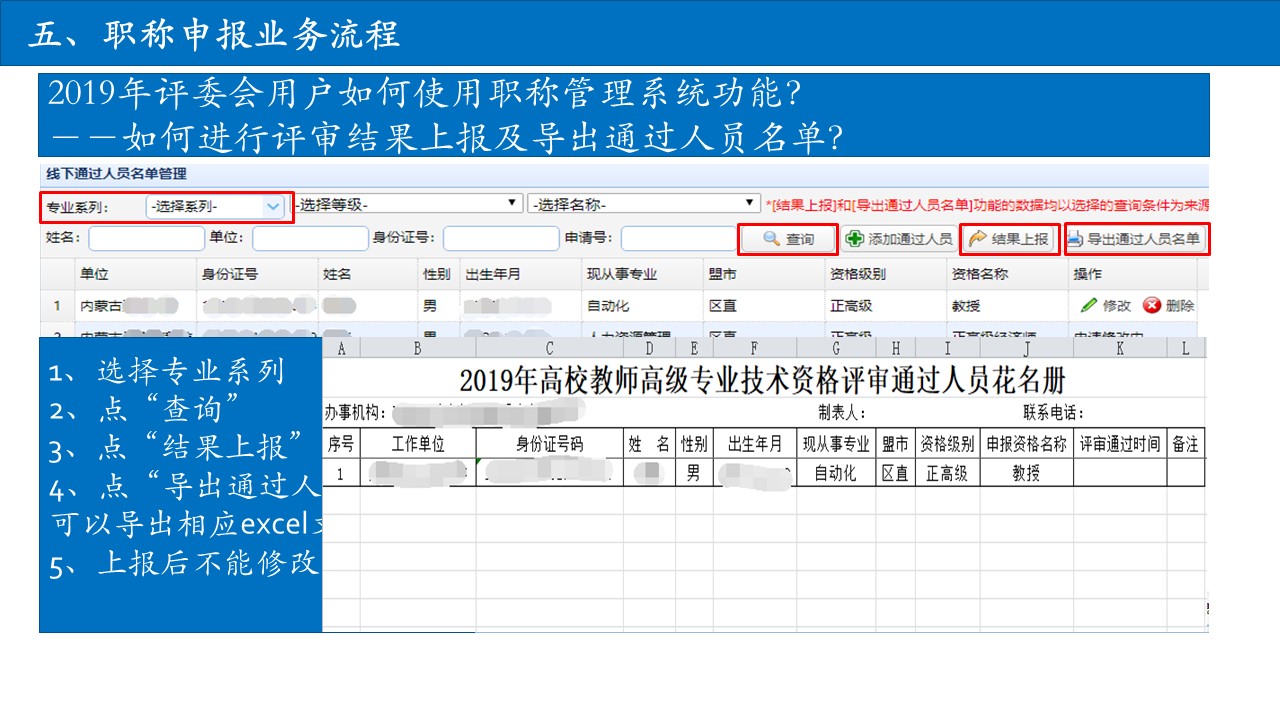Click the 现从事专业 column header
Viewport: 1280px width, 720px height.
(621, 274)
